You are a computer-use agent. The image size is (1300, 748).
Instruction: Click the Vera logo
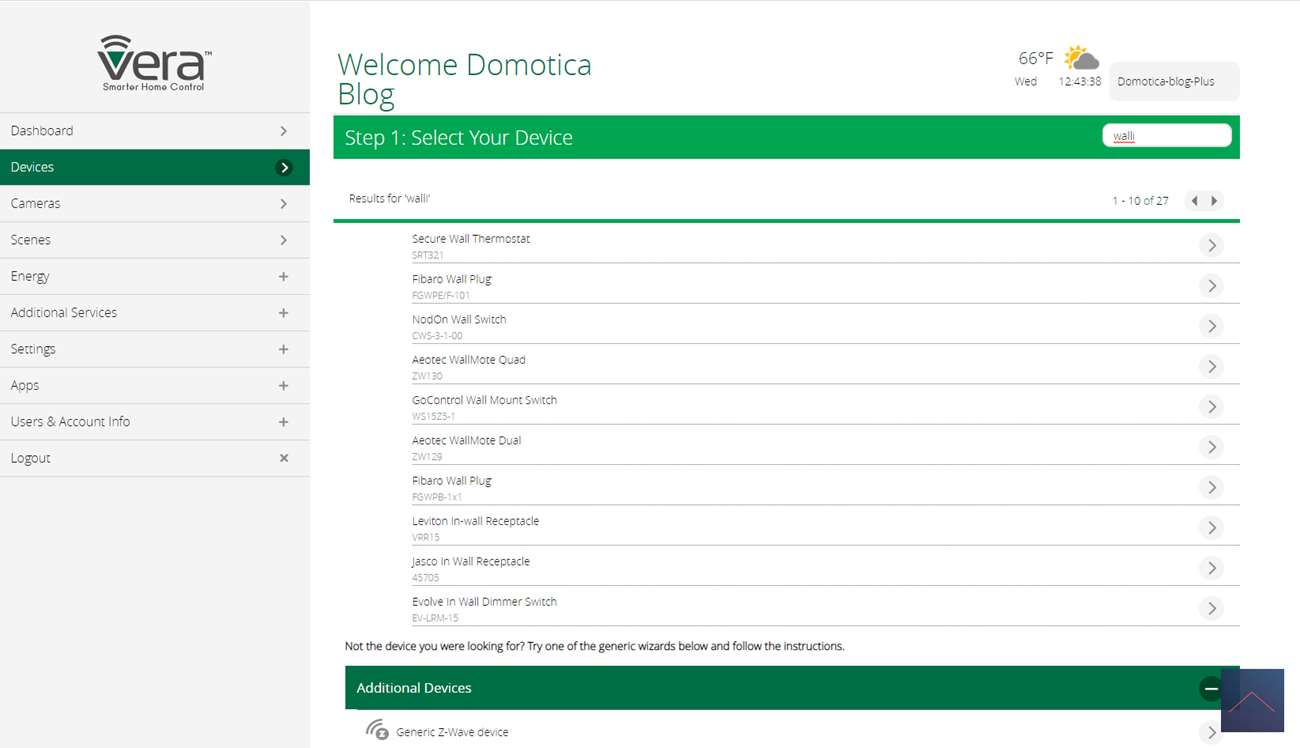tap(154, 63)
